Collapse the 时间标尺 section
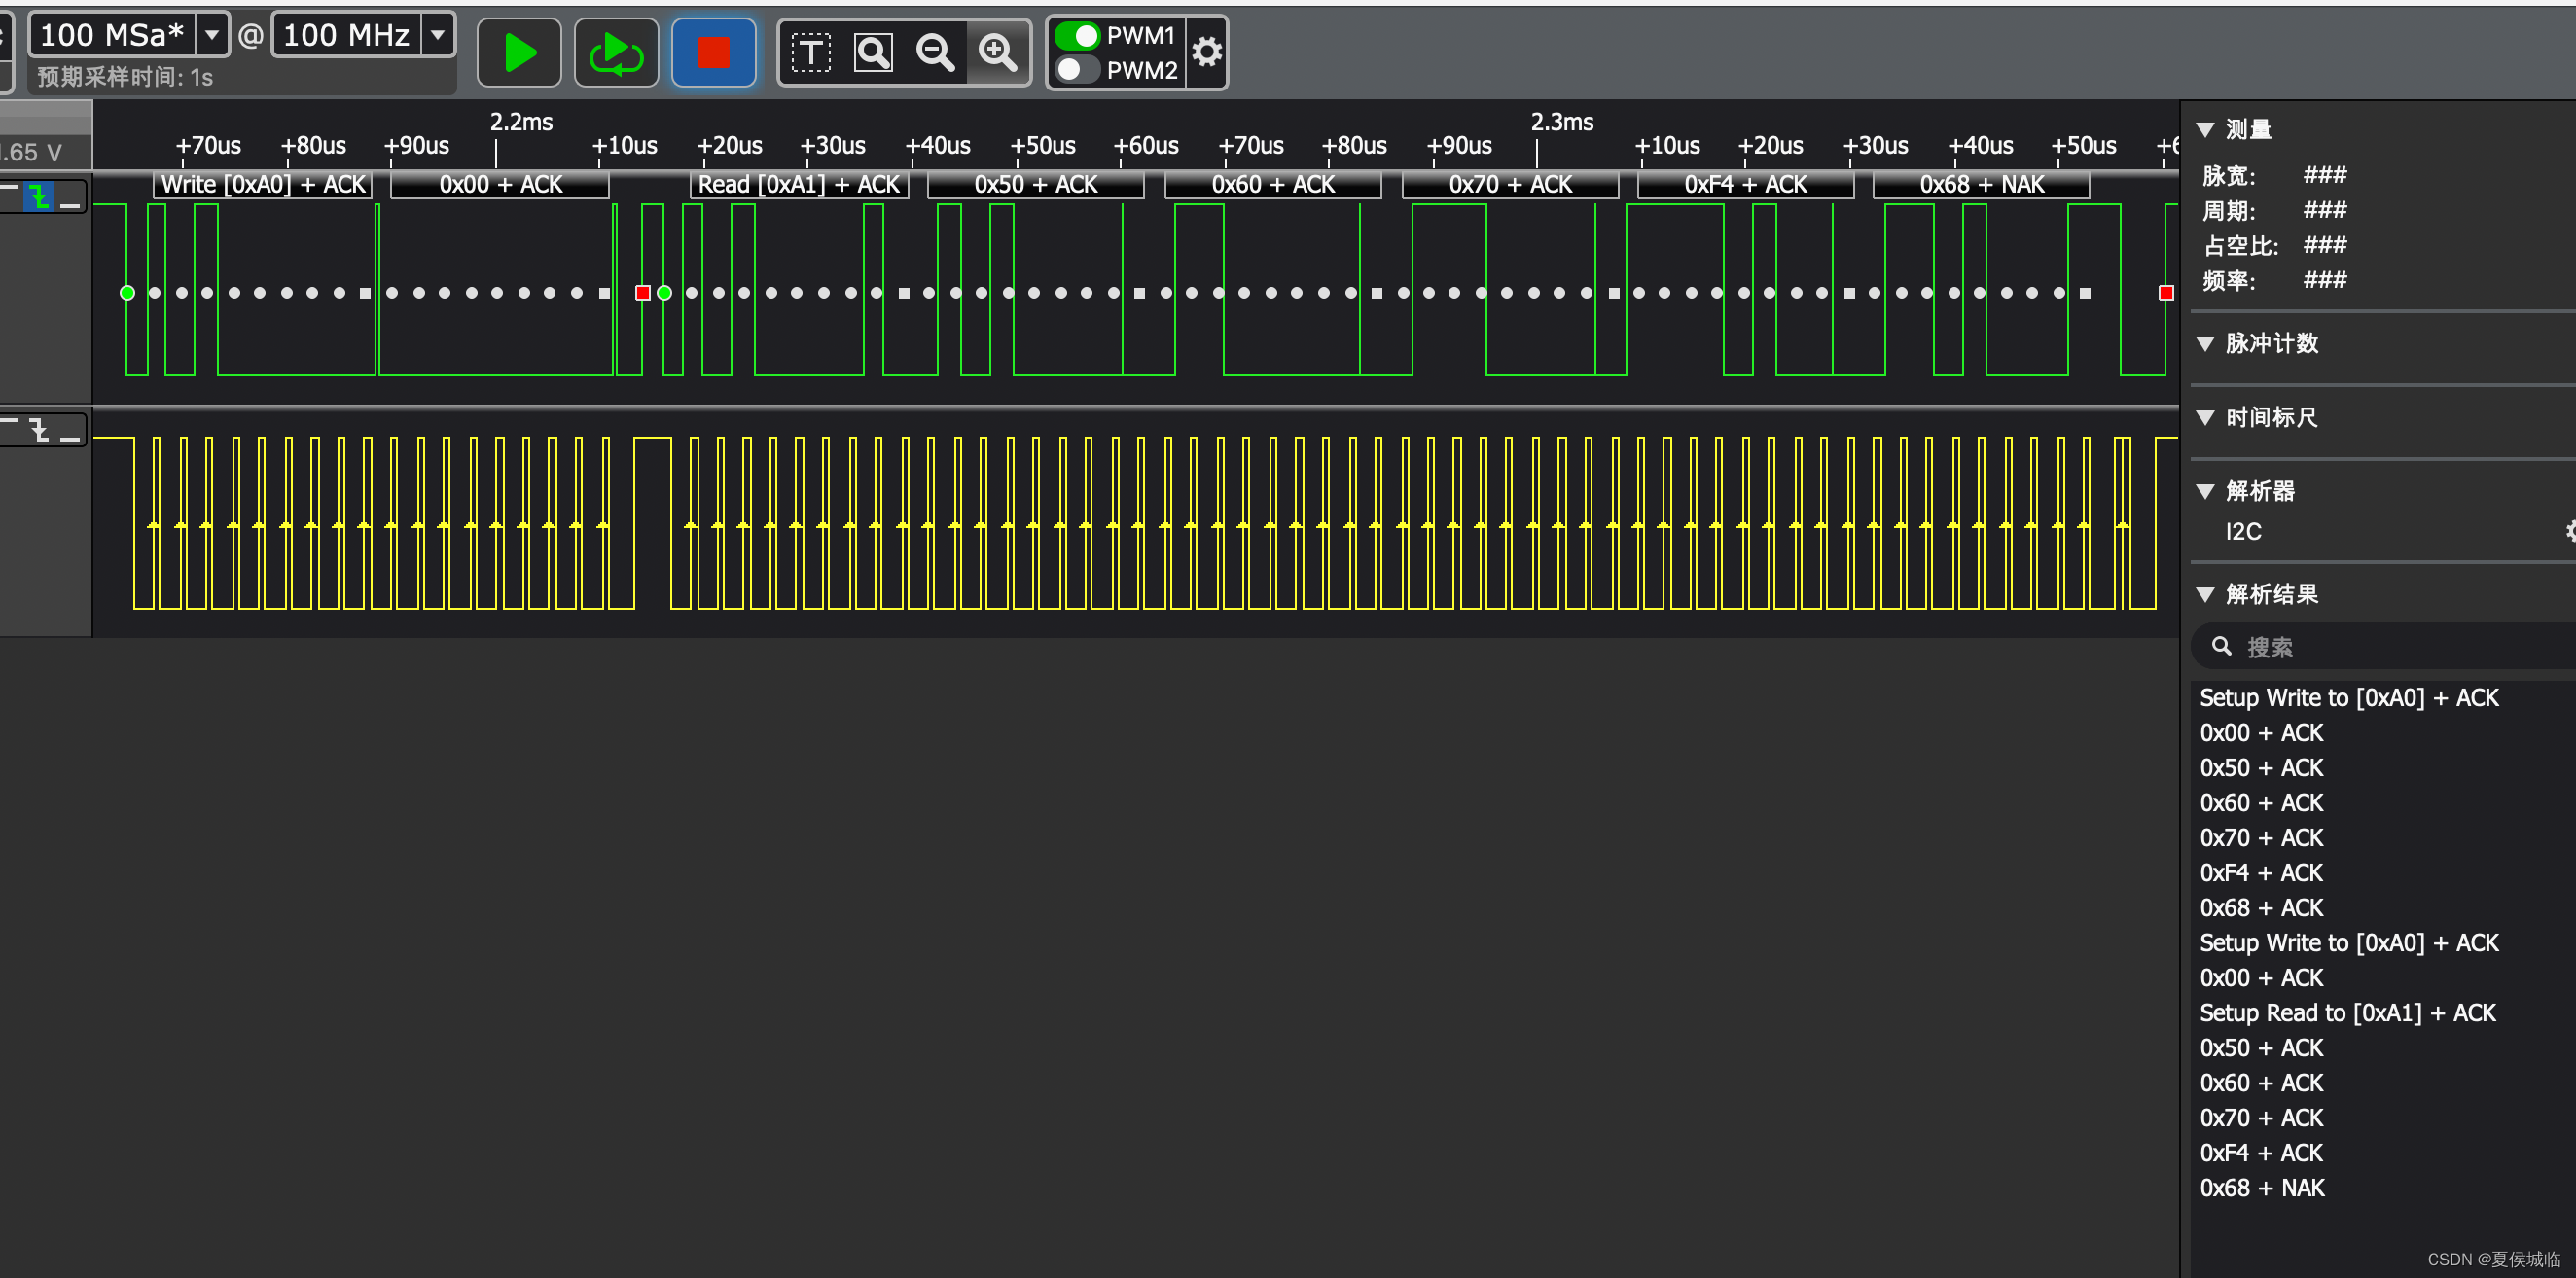 (2204, 417)
